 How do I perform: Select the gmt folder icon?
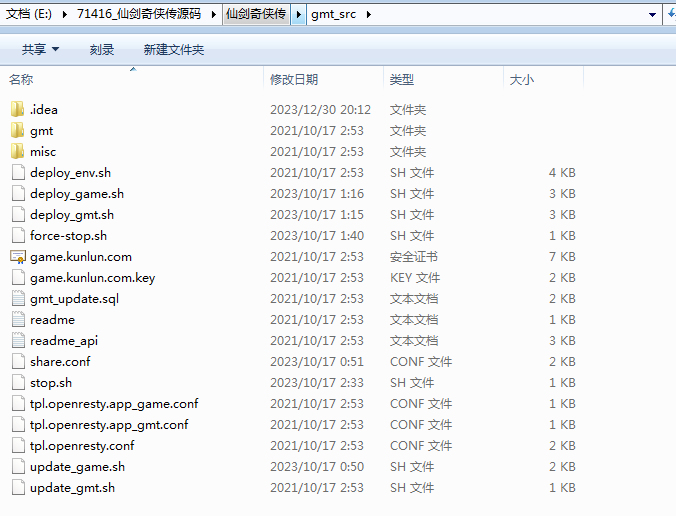pyautogui.click(x=18, y=131)
